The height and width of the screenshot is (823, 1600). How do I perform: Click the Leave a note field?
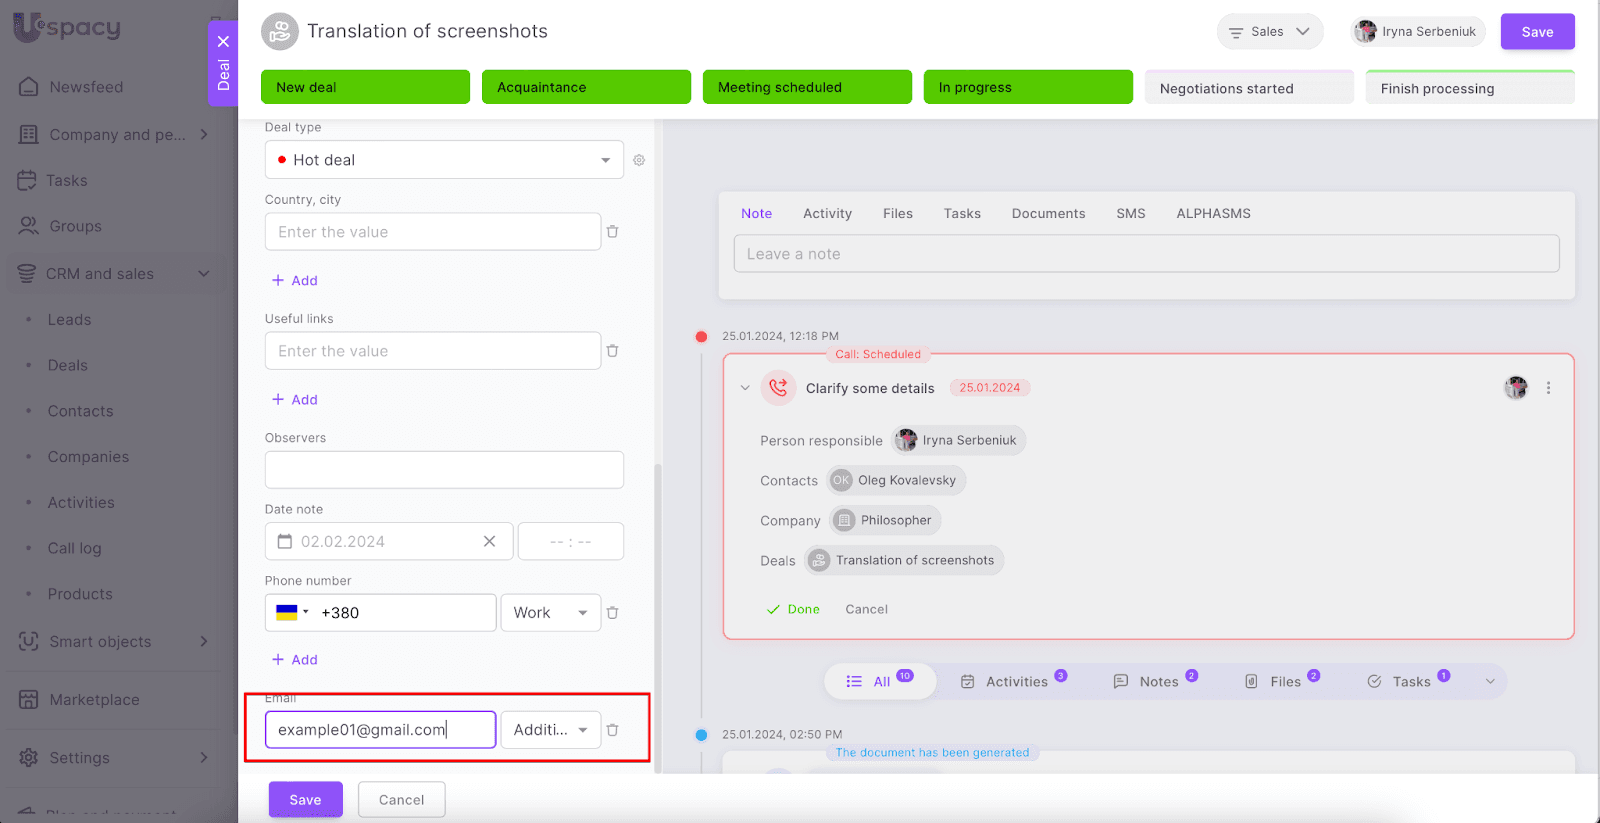(x=1146, y=254)
